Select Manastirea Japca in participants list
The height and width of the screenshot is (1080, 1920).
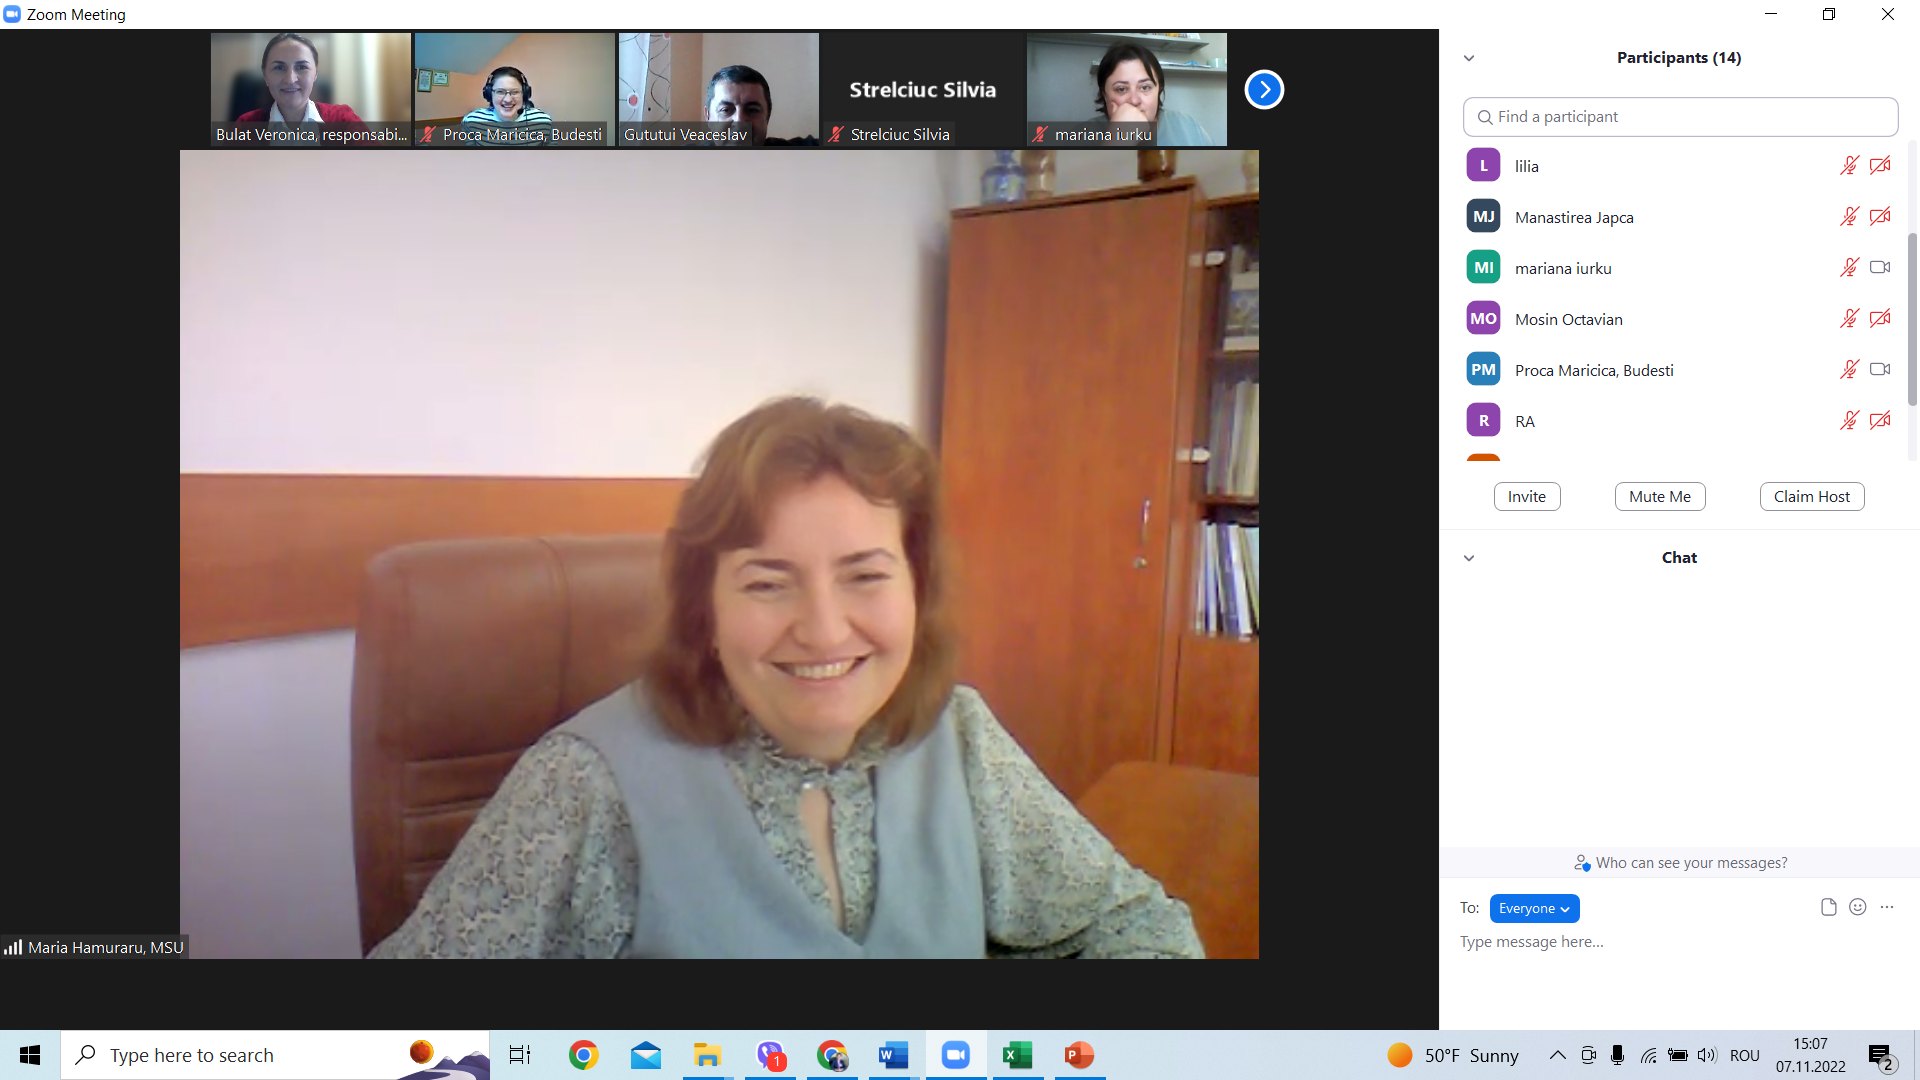coord(1573,217)
